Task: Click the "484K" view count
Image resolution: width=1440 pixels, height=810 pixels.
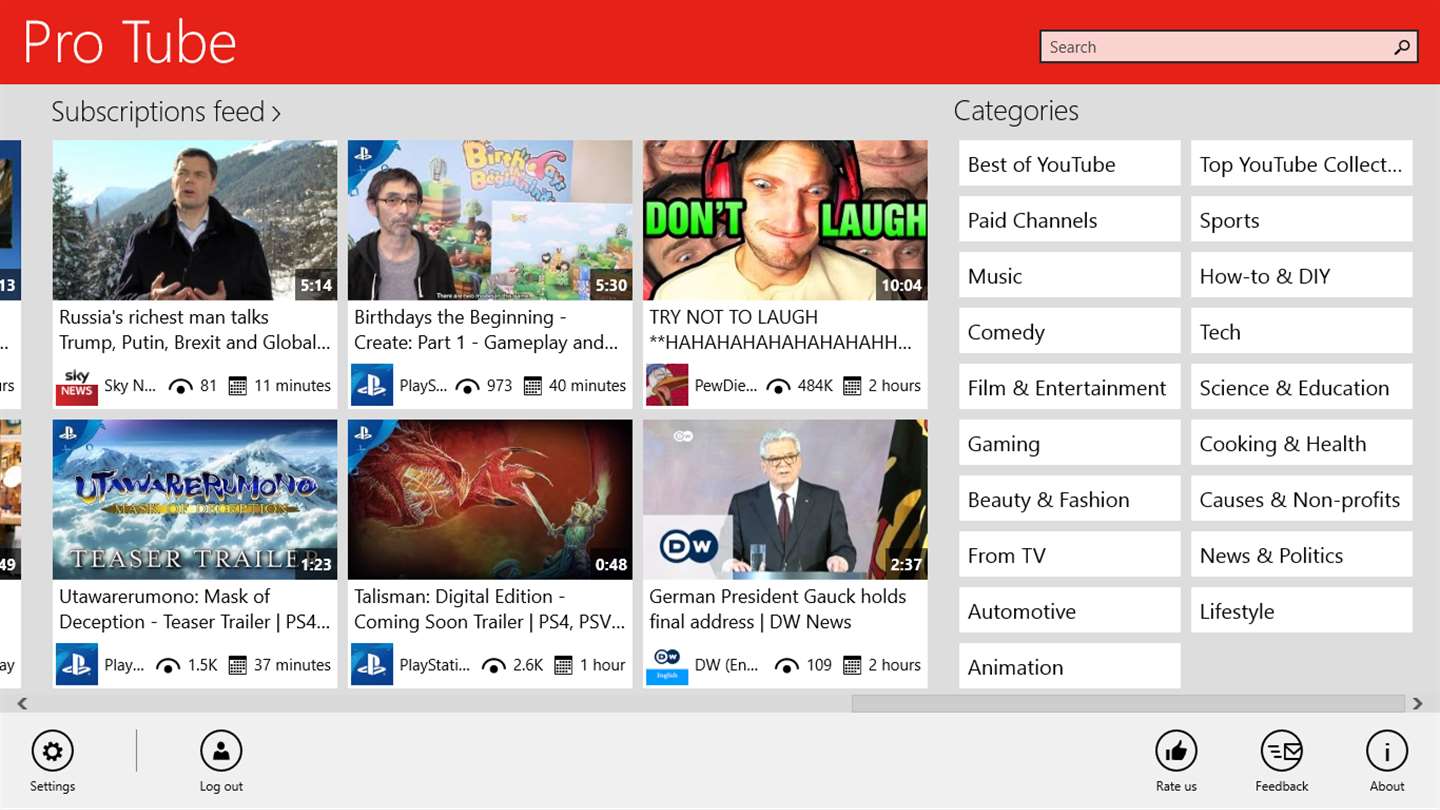Action: [x=815, y=386]
